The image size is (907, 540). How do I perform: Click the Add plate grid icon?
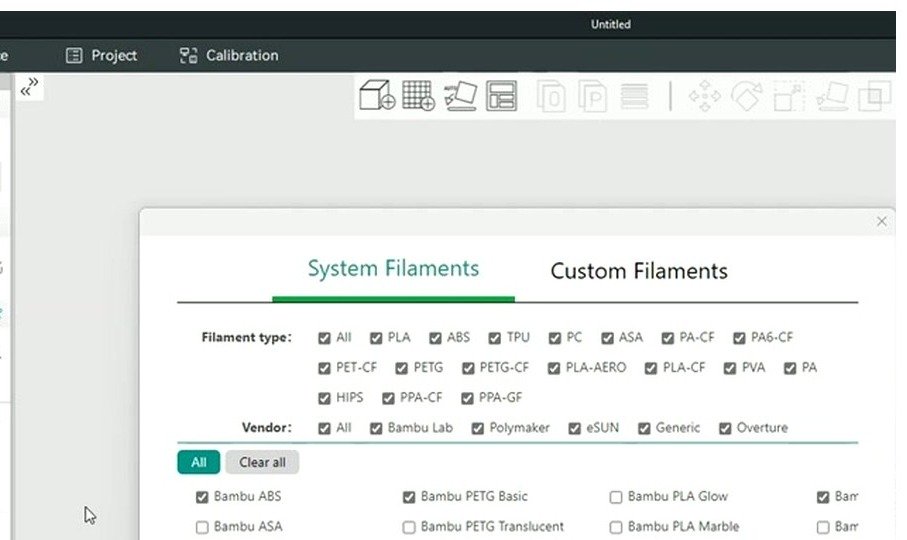[418, 95]
